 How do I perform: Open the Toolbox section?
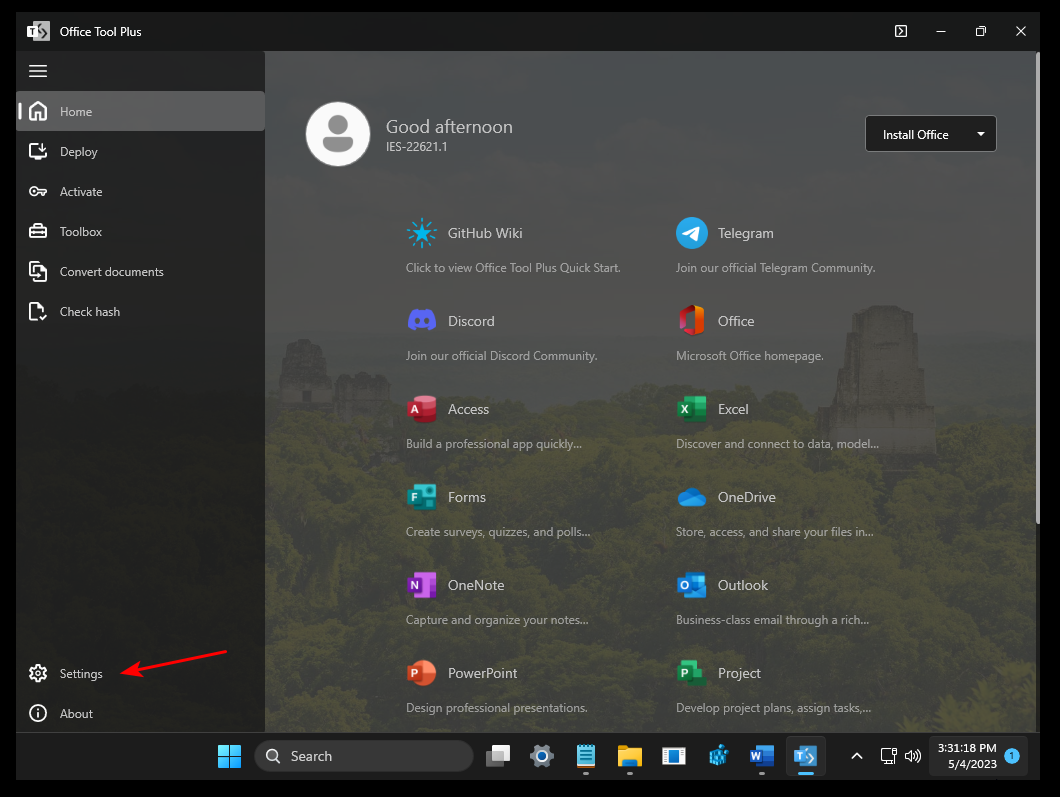pos(141,231)
